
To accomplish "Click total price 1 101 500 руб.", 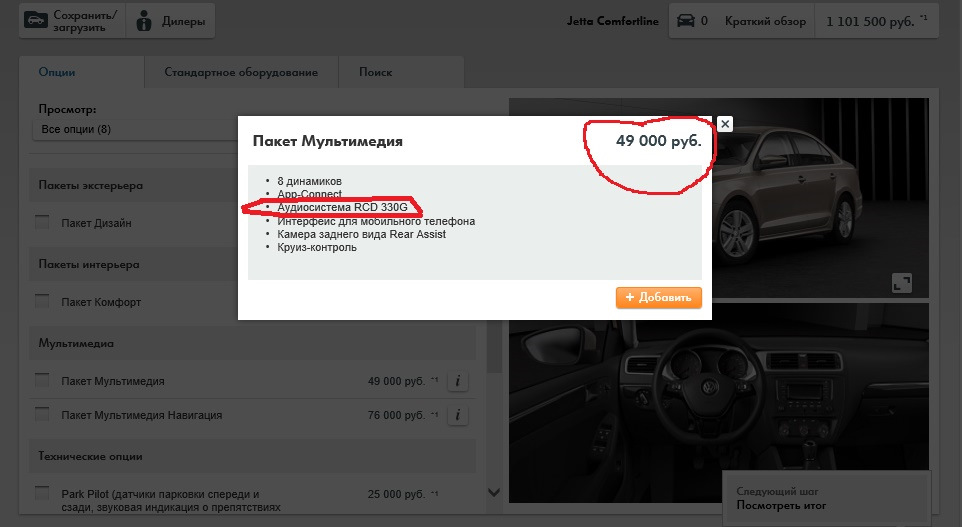I will tap(876, 21).
